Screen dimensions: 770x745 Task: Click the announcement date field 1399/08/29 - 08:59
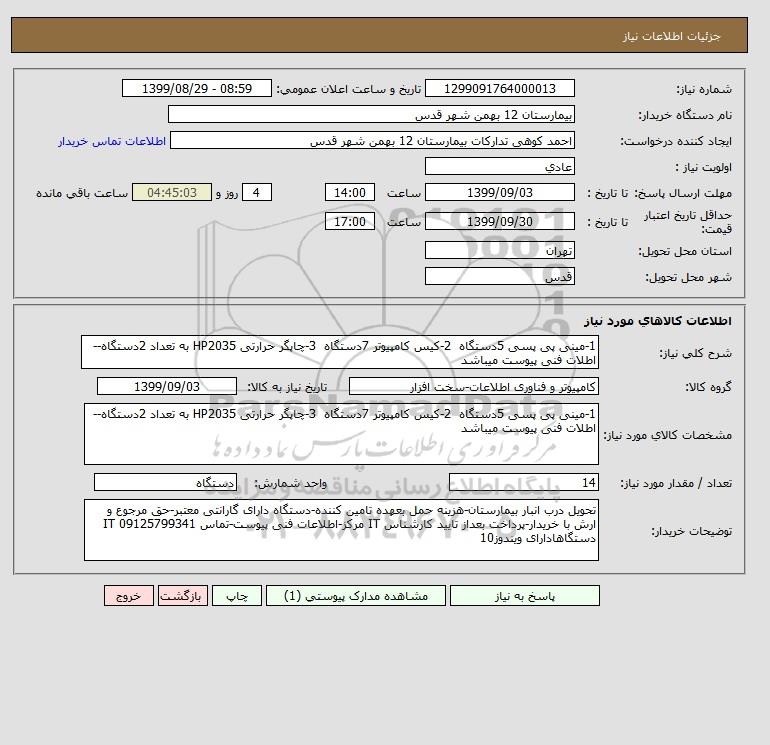(x=197, y=88)
